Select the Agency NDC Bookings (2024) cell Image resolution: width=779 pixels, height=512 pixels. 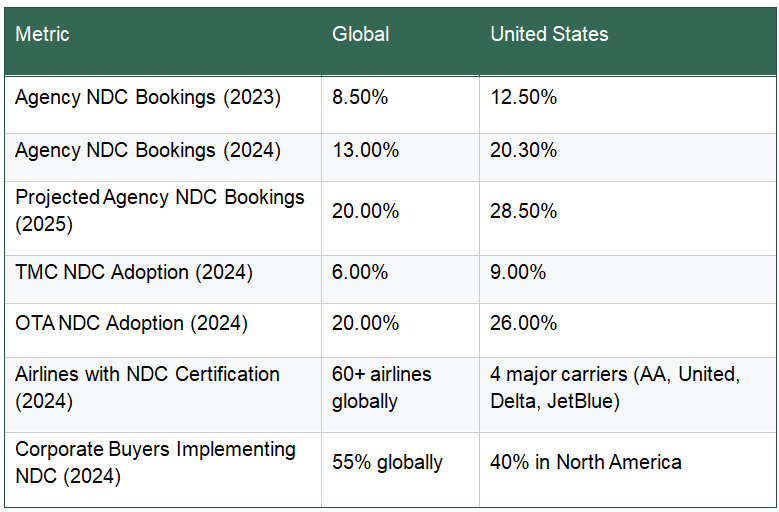[148, 151]
